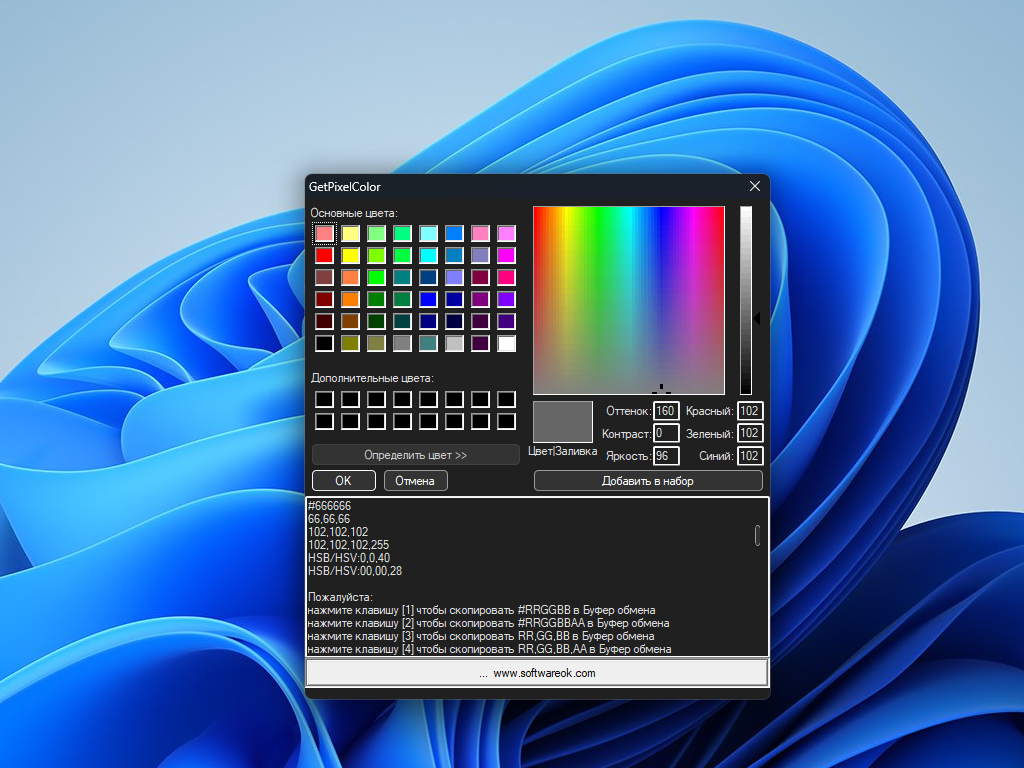The height and width of the screenshot is (768, 1024).
Task: Focus the 'Контраст' saturation input field
Action: click(666, 433)
